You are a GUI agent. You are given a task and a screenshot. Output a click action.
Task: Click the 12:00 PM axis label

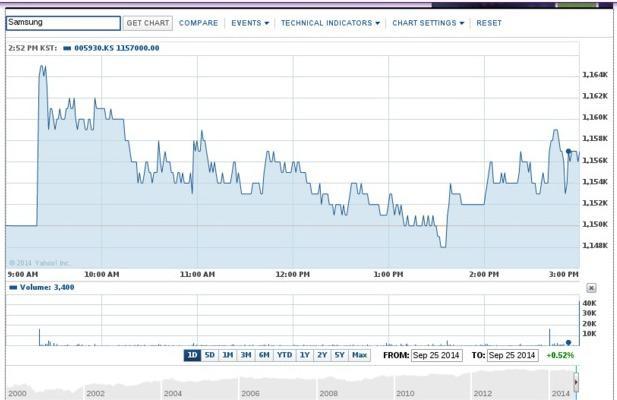(x=293, y=274)
